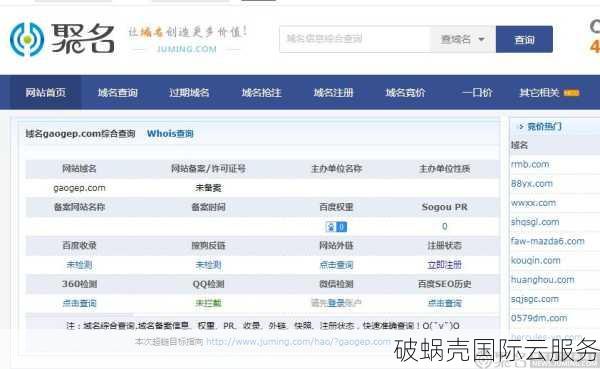The width and height of the screenshot is (600, 369).
Task: Click 未拦截 under QQ检测
Action: (208, 303)
